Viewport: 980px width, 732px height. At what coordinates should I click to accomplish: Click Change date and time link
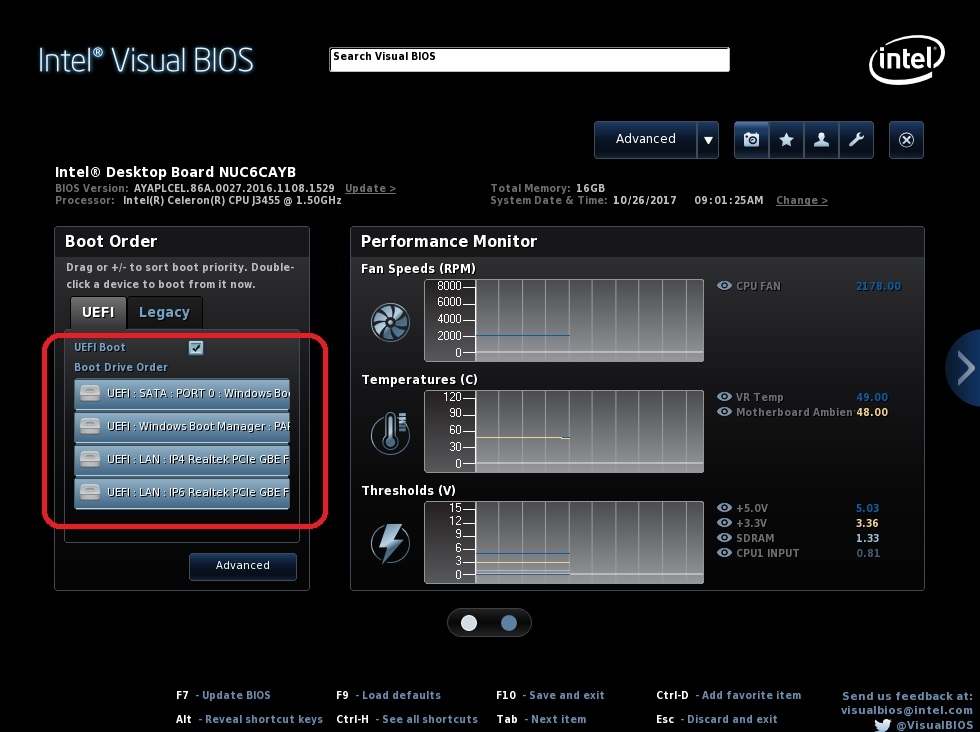[x=802, y=201]
